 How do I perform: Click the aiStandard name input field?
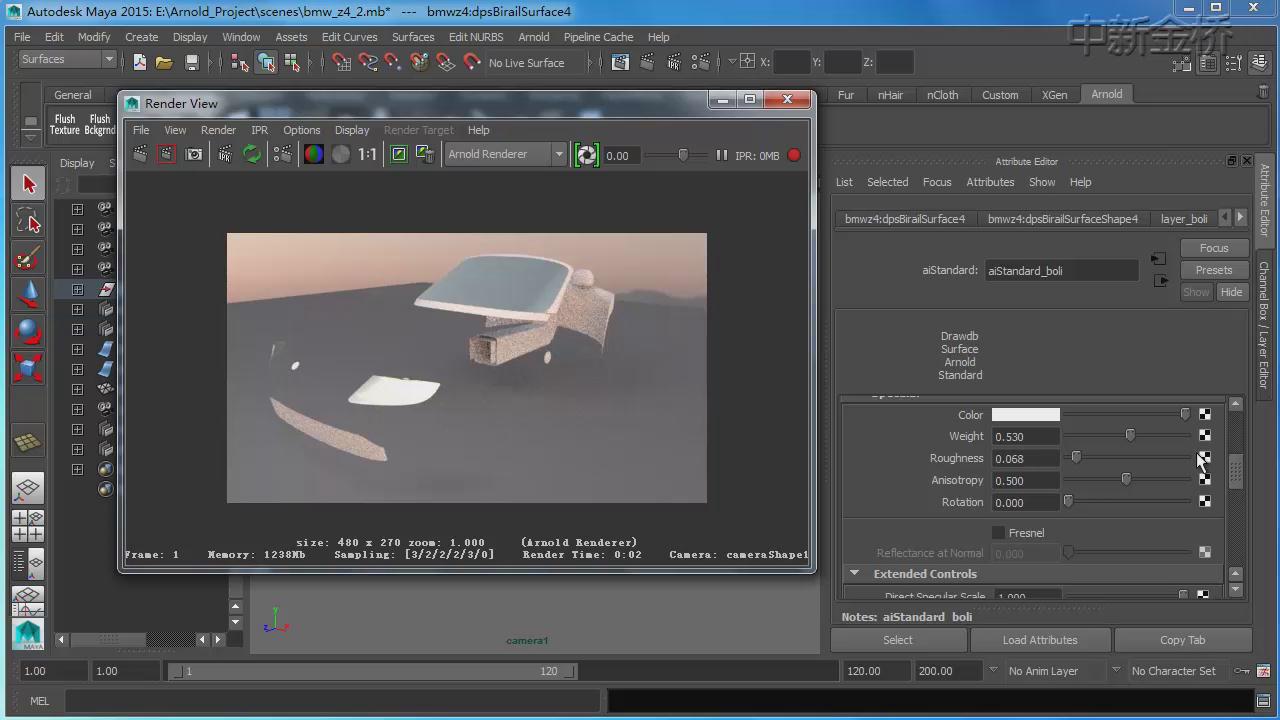(x=1061, y=271)
